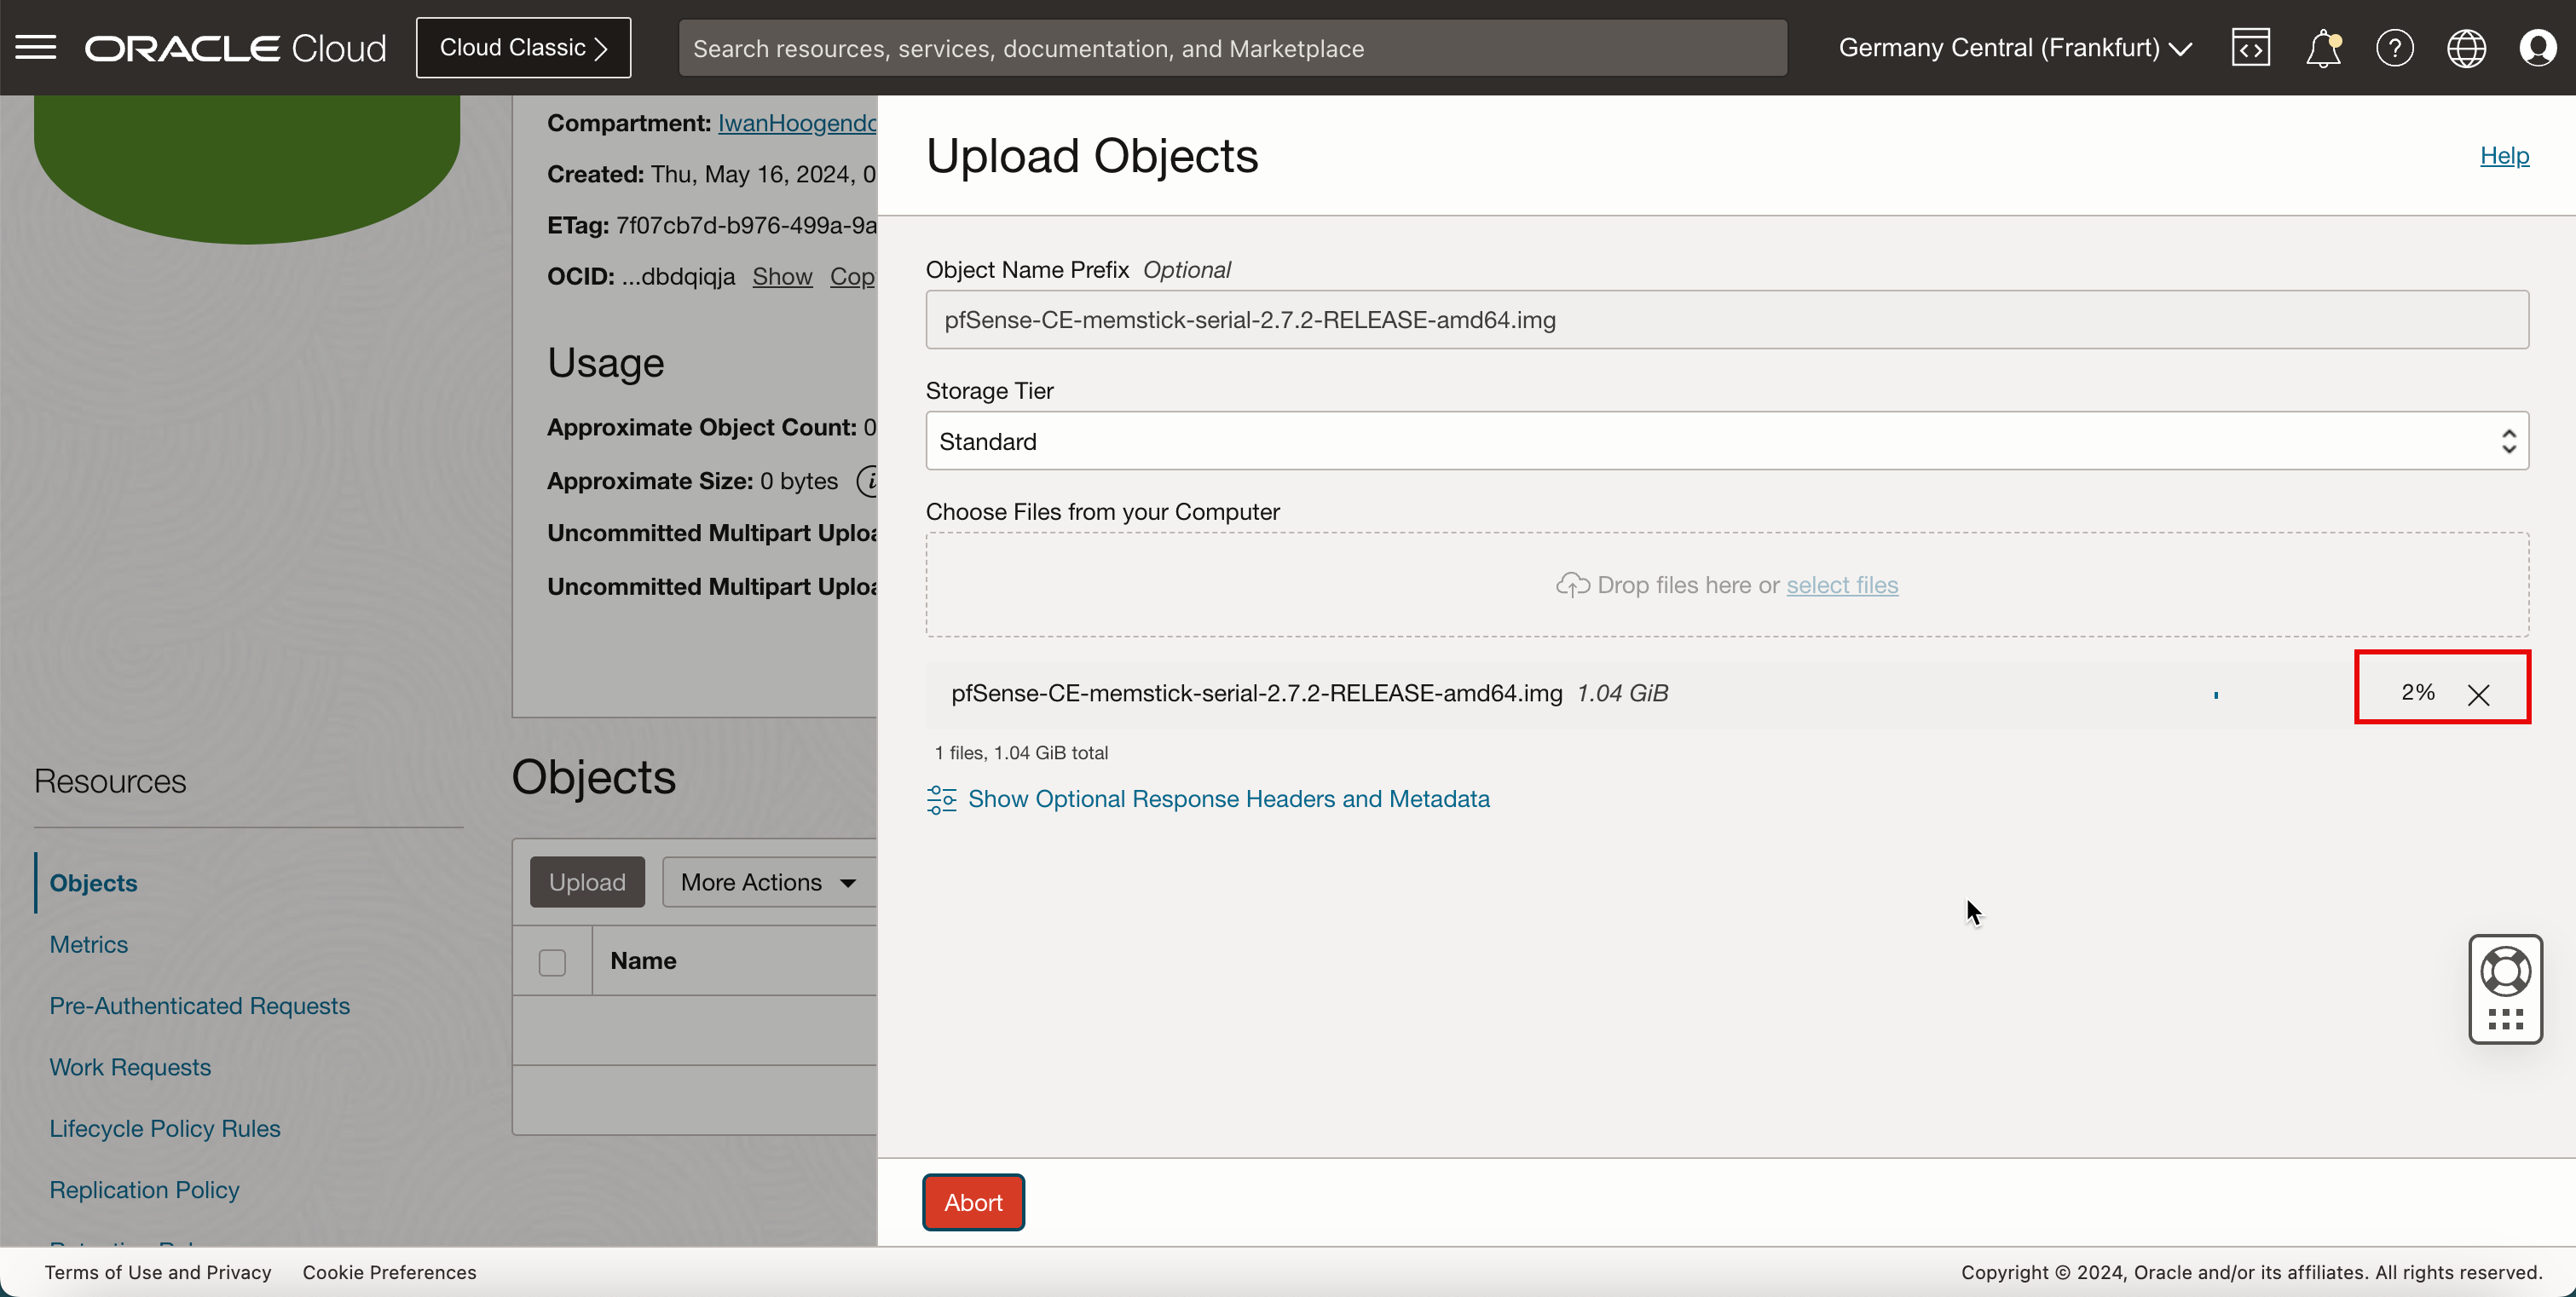Show Optional Response Headers and Metadata
2576x1297 pixels.
pyautogui.click(x=1228, y=798)
